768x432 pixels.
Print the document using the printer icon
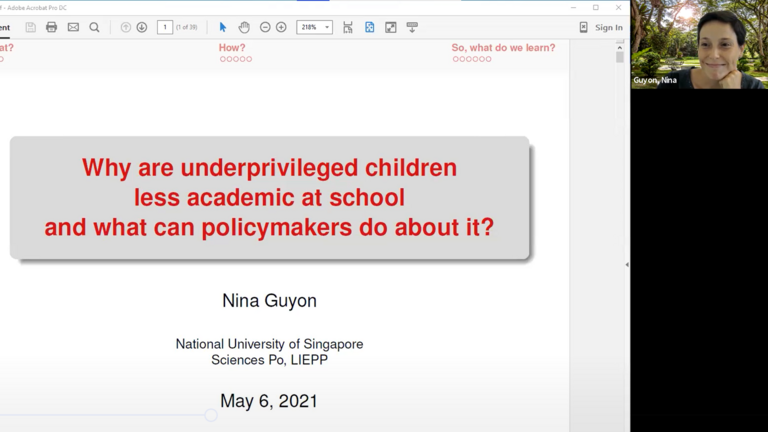[x=52, y=27]
